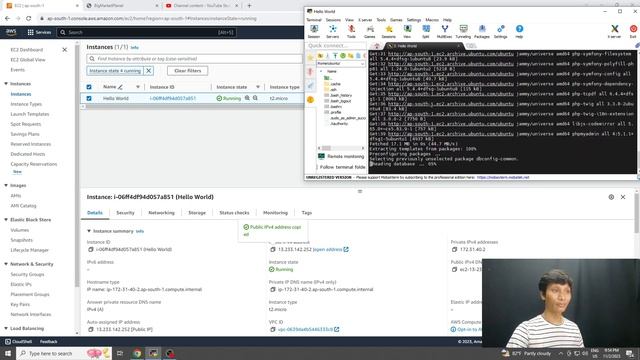Copy the VPC ID value
Screen dimensions: 640x360
273,329
